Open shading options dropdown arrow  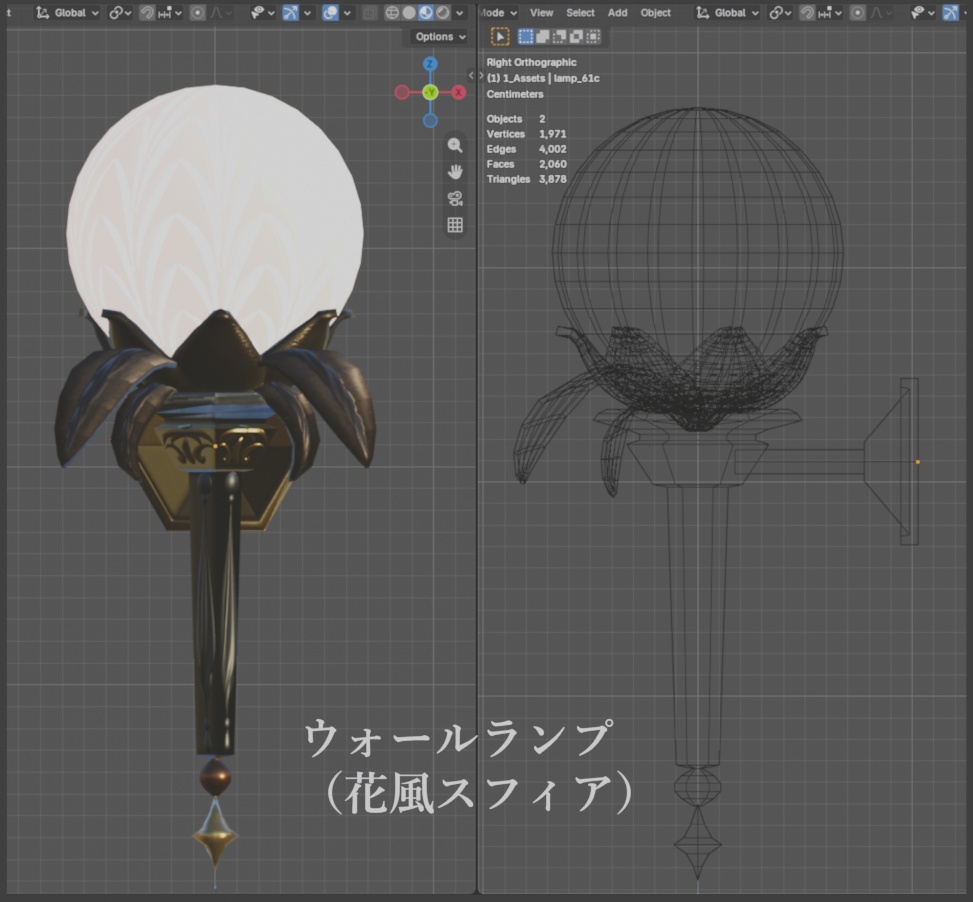click(x=459, y=12)
